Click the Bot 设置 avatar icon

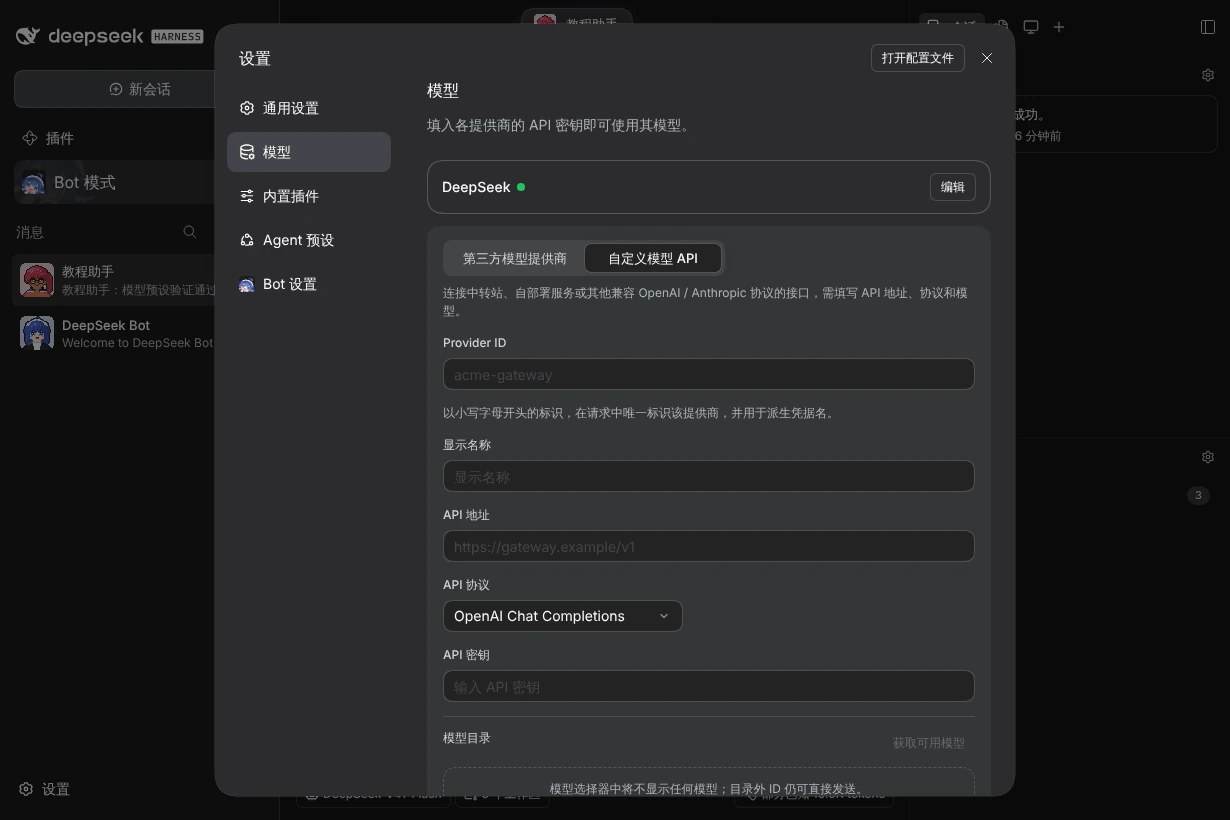click(247, 285)
